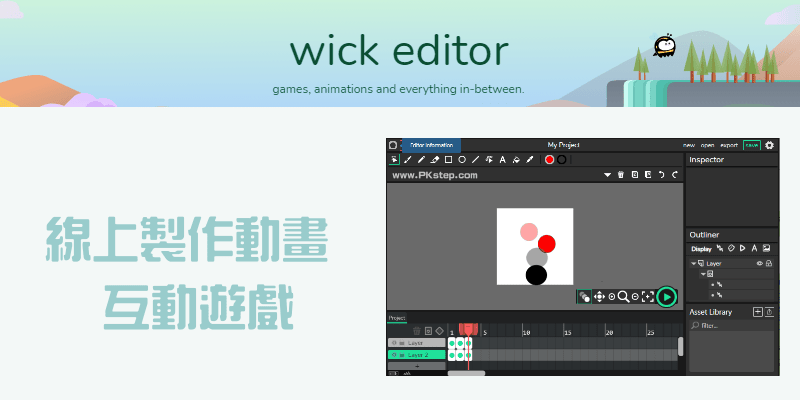Click frame number 10 on timeline ruler

(527, 333)
